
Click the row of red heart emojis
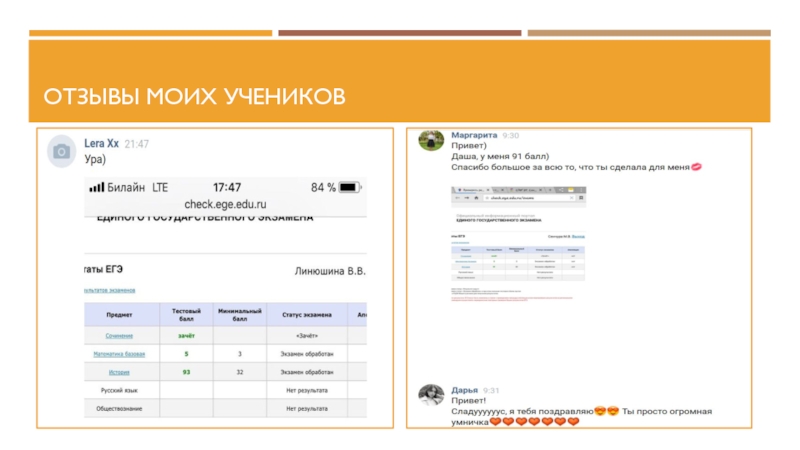click(534, 421)
